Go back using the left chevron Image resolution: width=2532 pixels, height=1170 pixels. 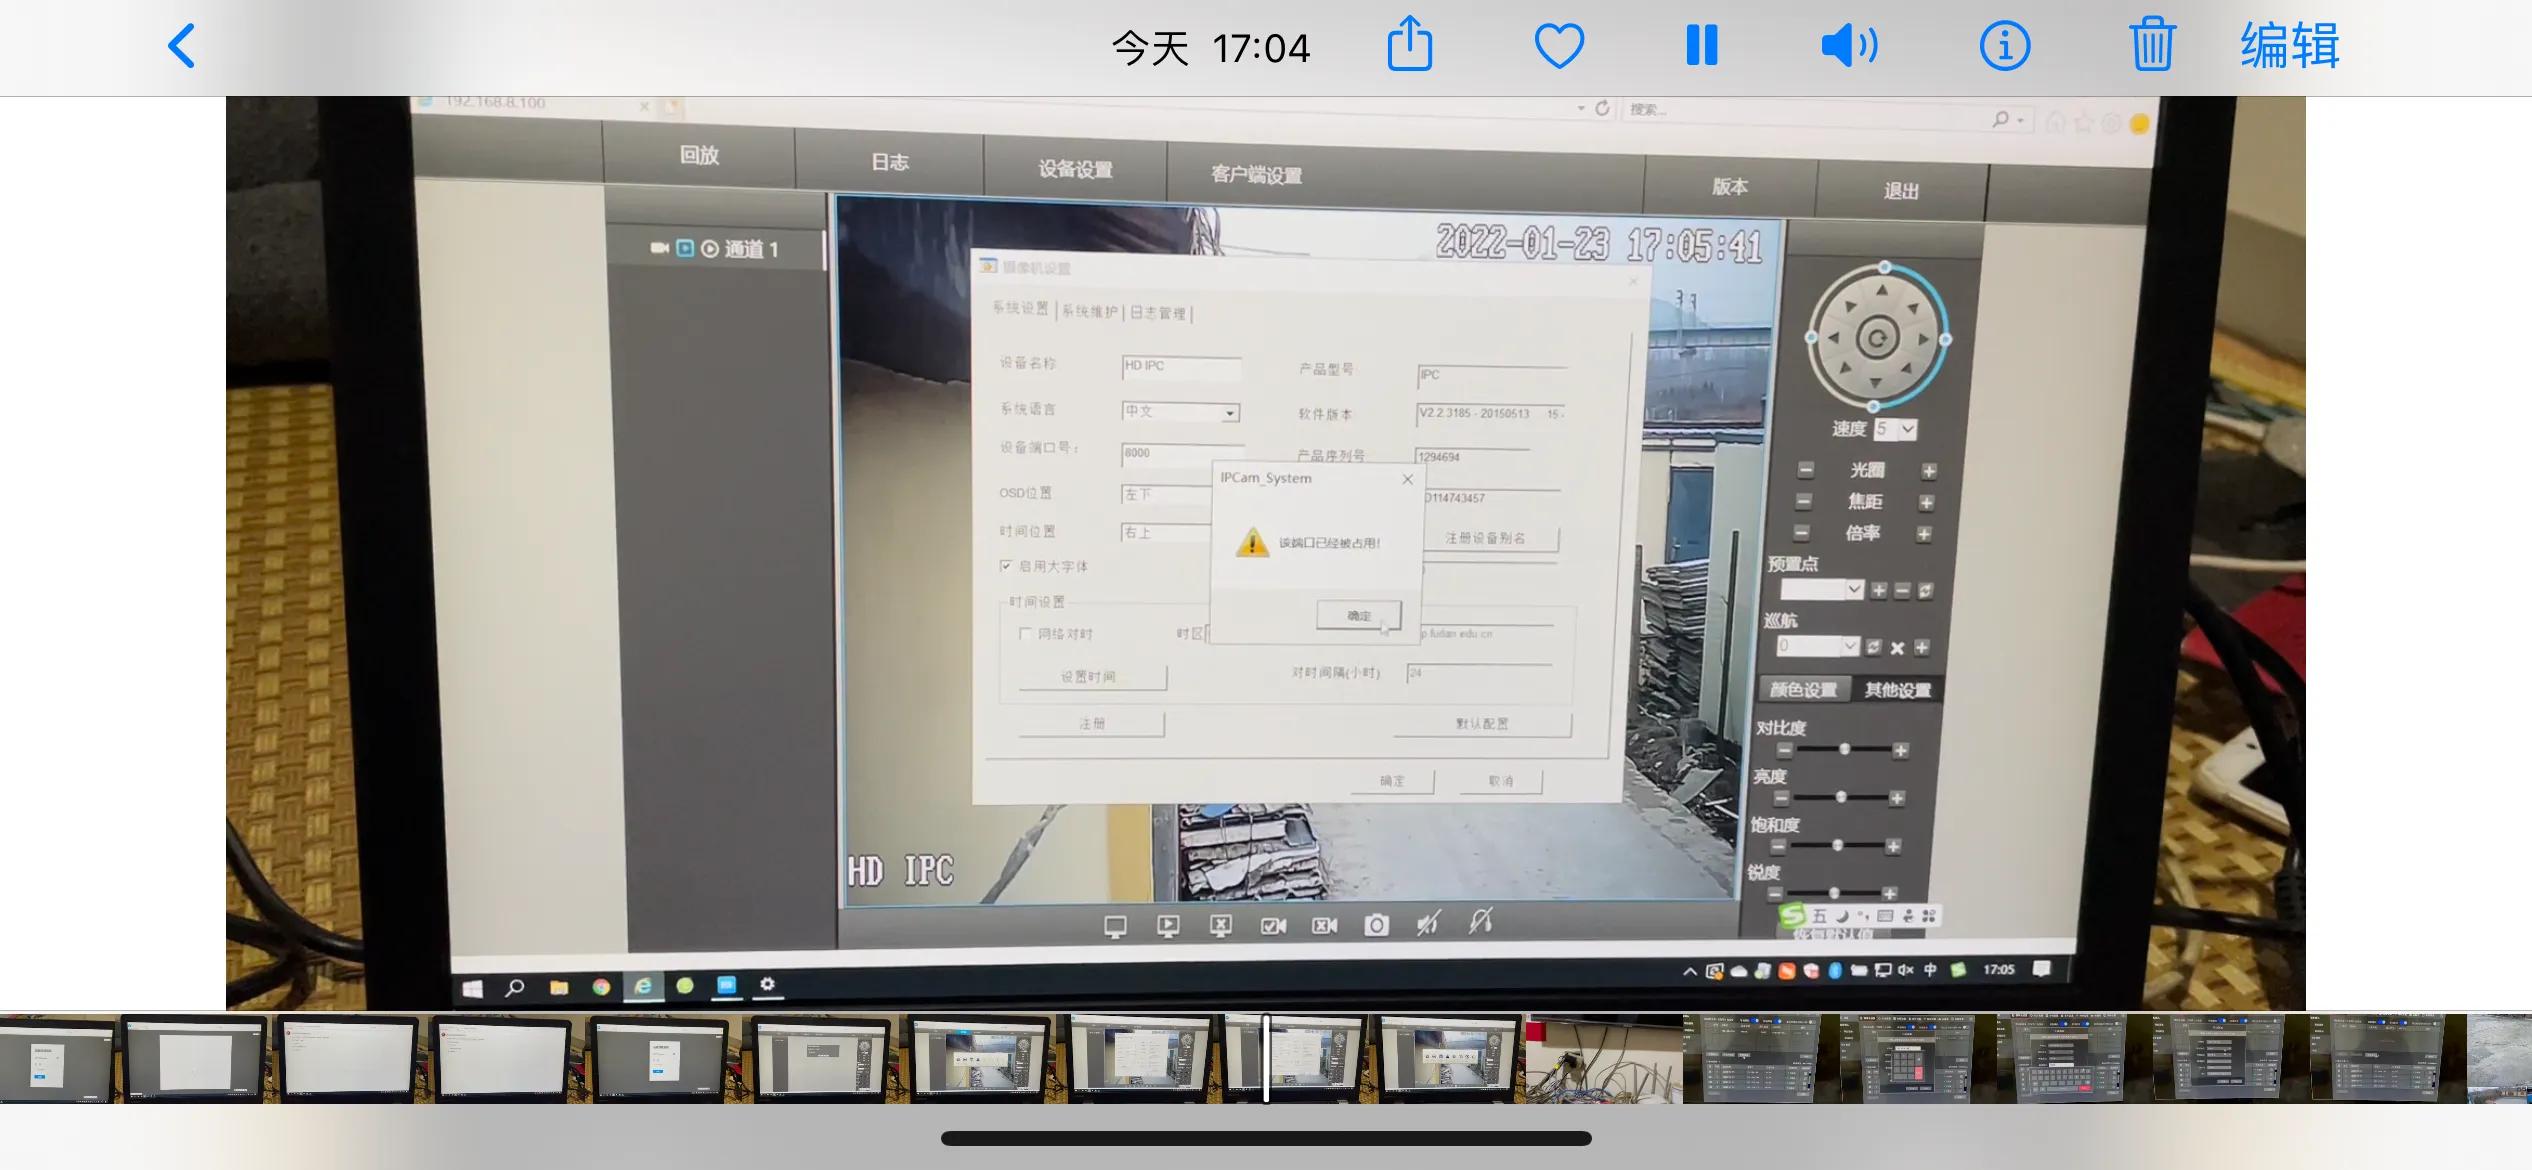pyautogui.click(x=182, y=46)
